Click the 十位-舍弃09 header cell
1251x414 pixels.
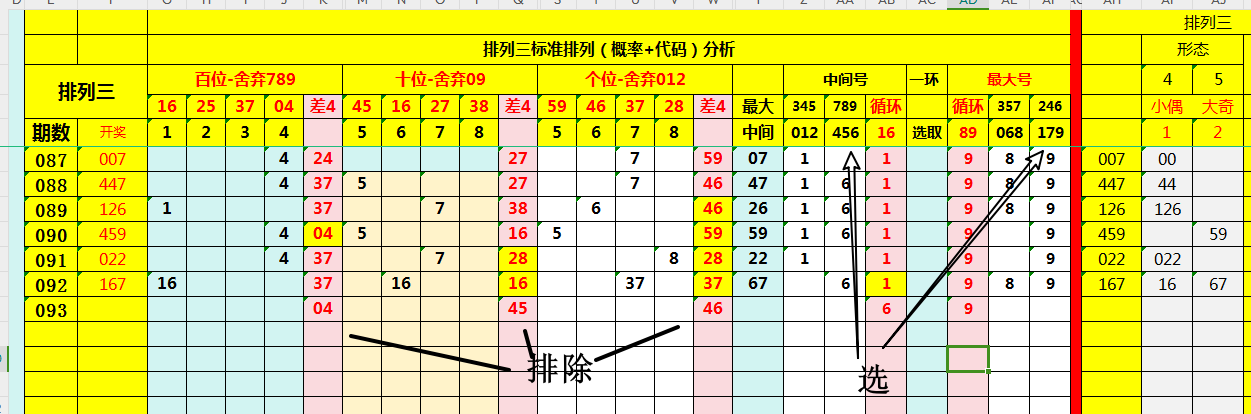point(439,78)
